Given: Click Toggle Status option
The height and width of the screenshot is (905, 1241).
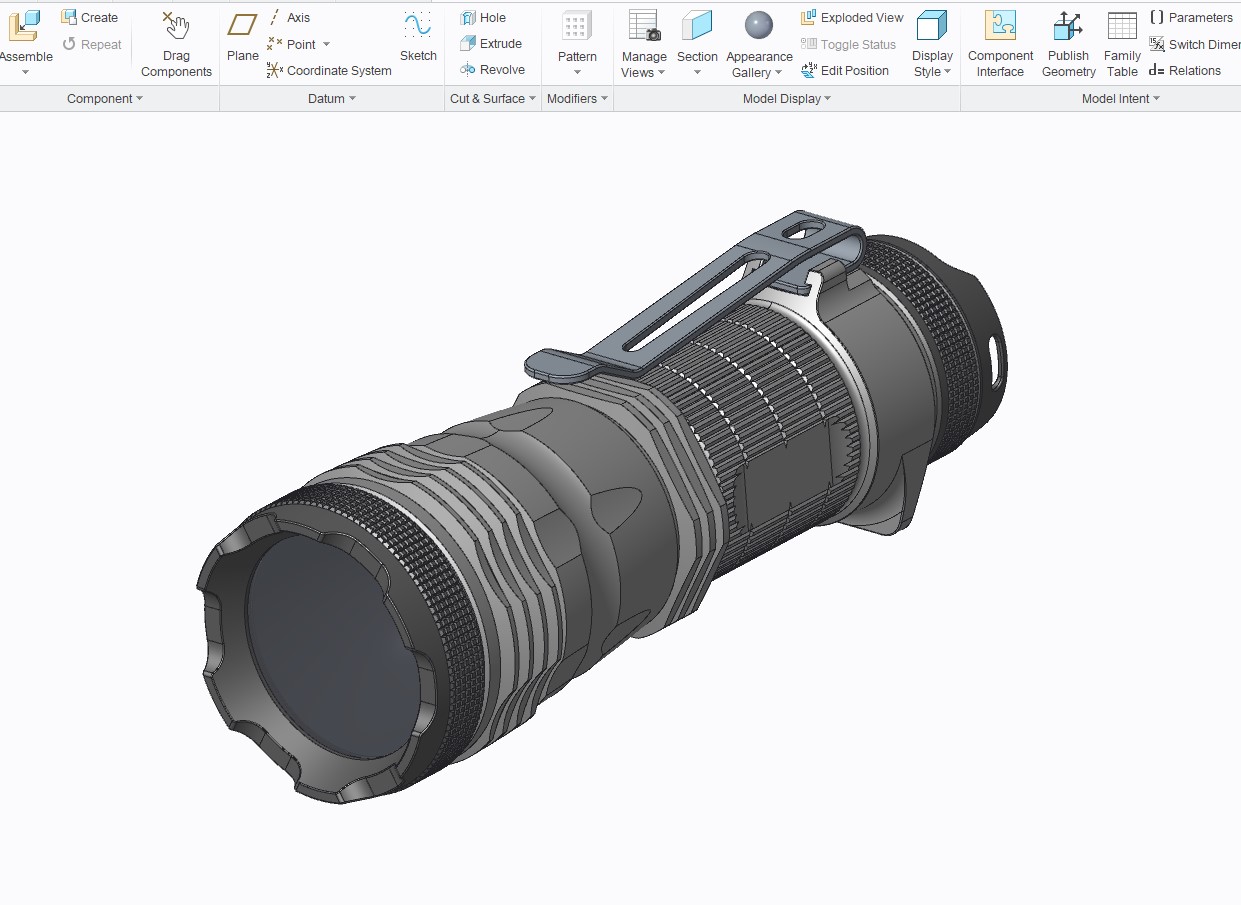Looking at the screenshot, I should click(848, 44).
